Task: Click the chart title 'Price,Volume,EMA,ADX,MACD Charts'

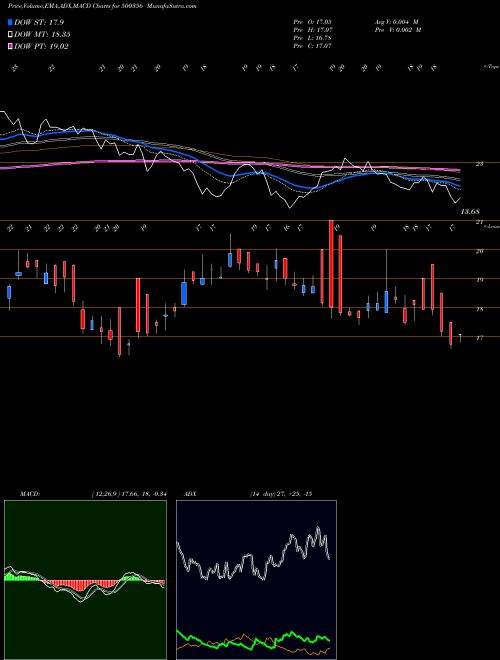Action: [x=59, y=6]
